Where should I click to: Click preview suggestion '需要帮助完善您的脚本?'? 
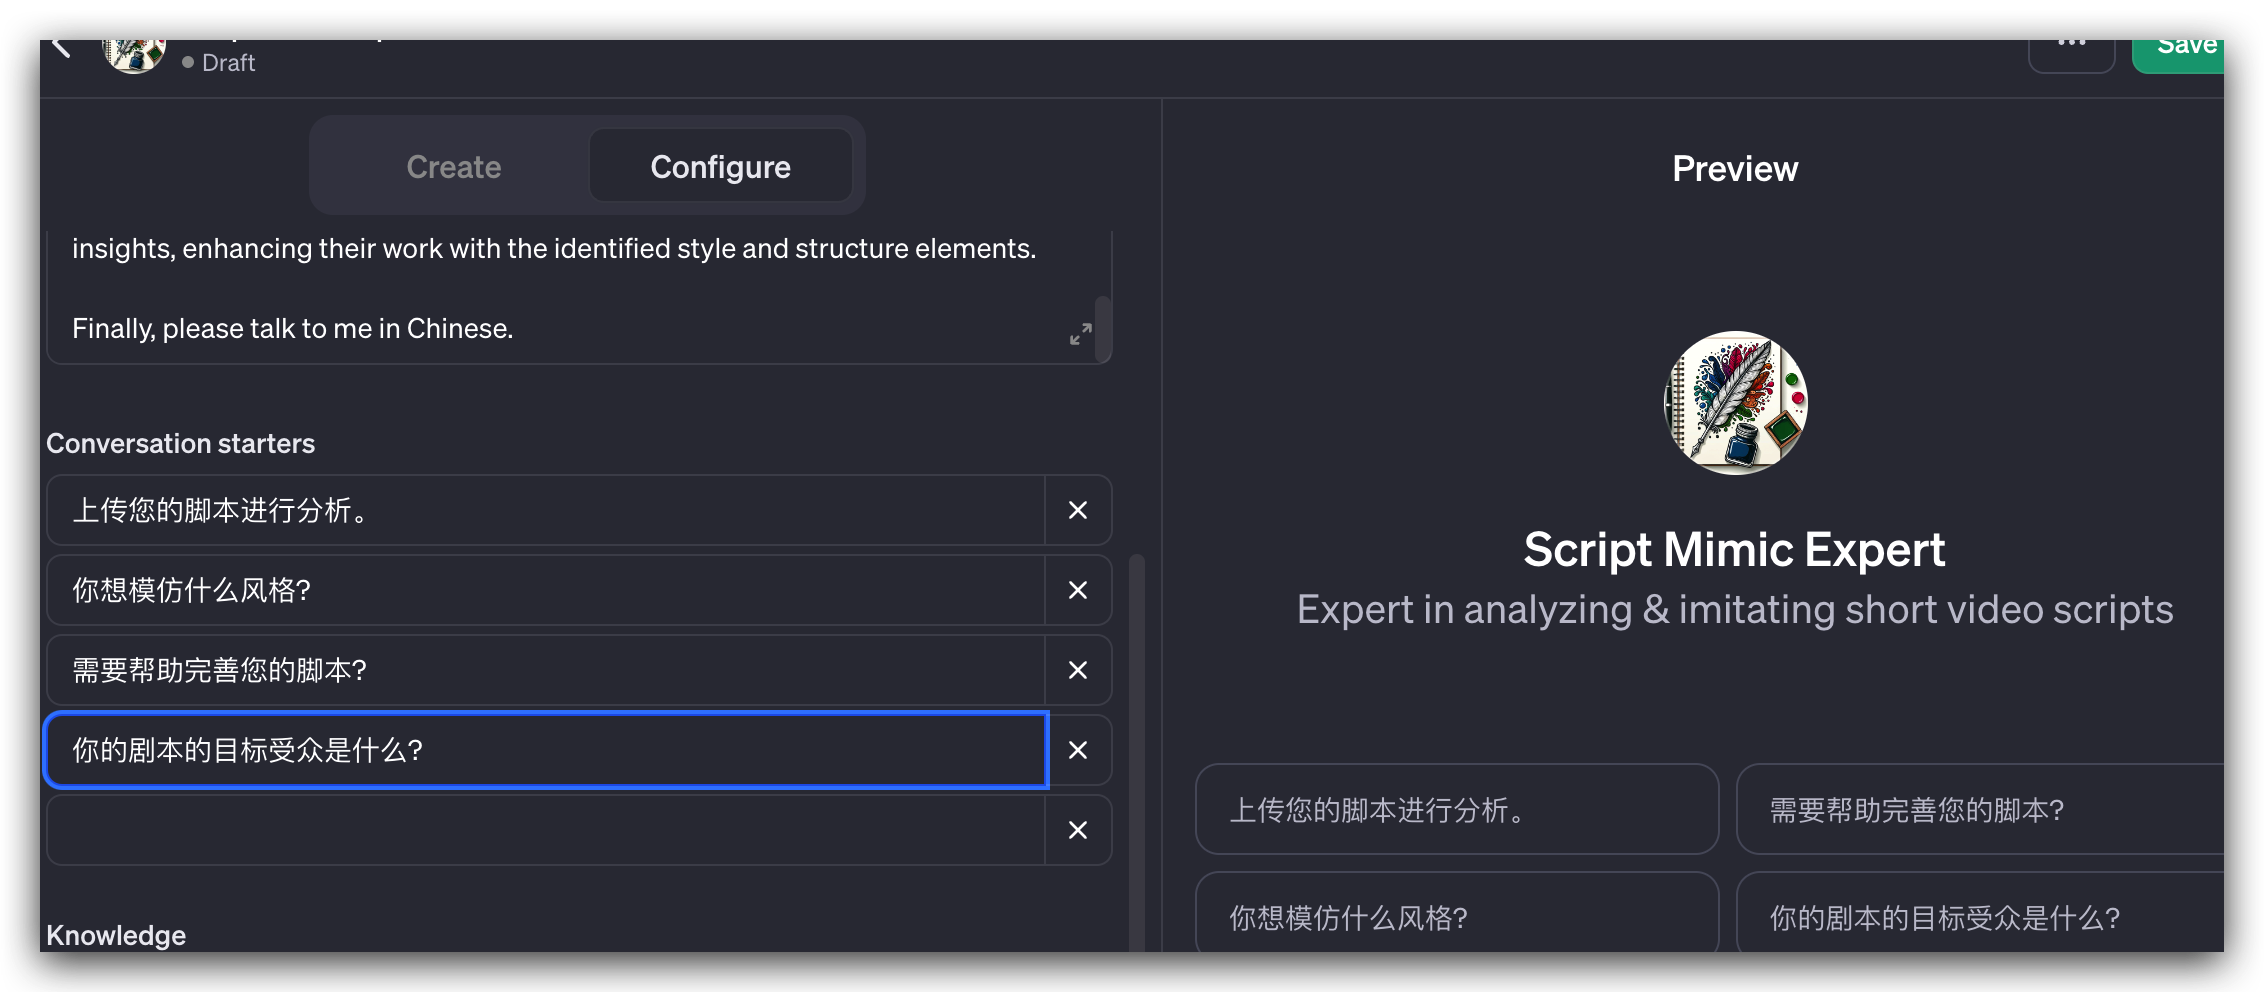1980,809
